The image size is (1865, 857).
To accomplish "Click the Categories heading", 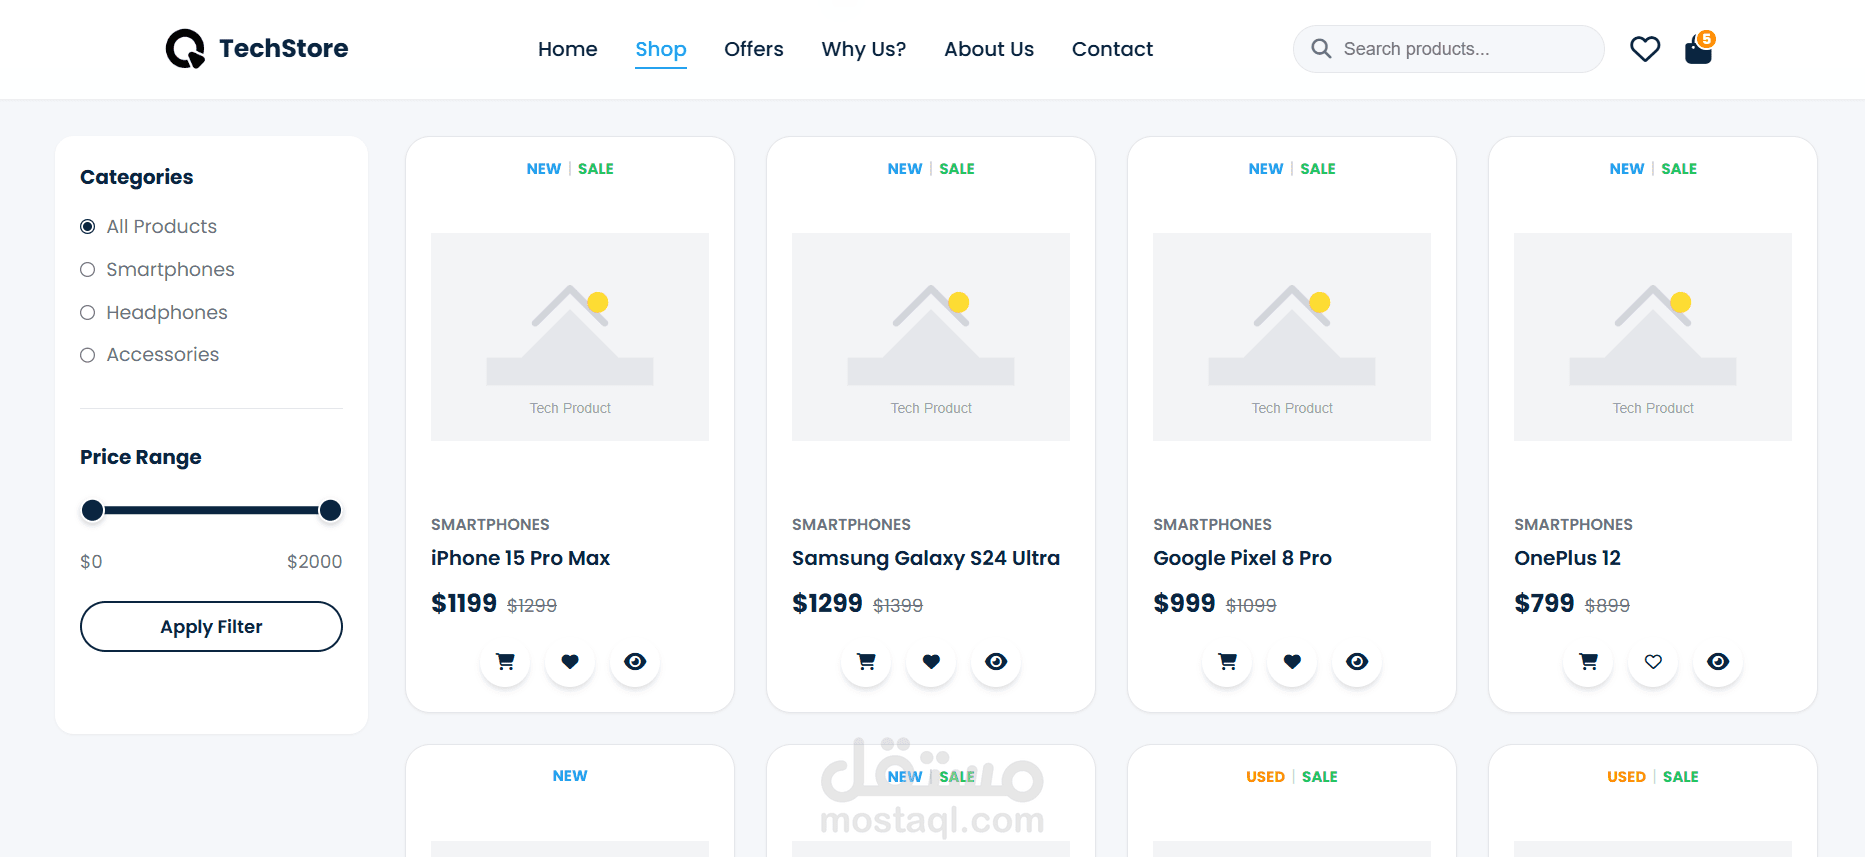I will click(x=137, y=177).
